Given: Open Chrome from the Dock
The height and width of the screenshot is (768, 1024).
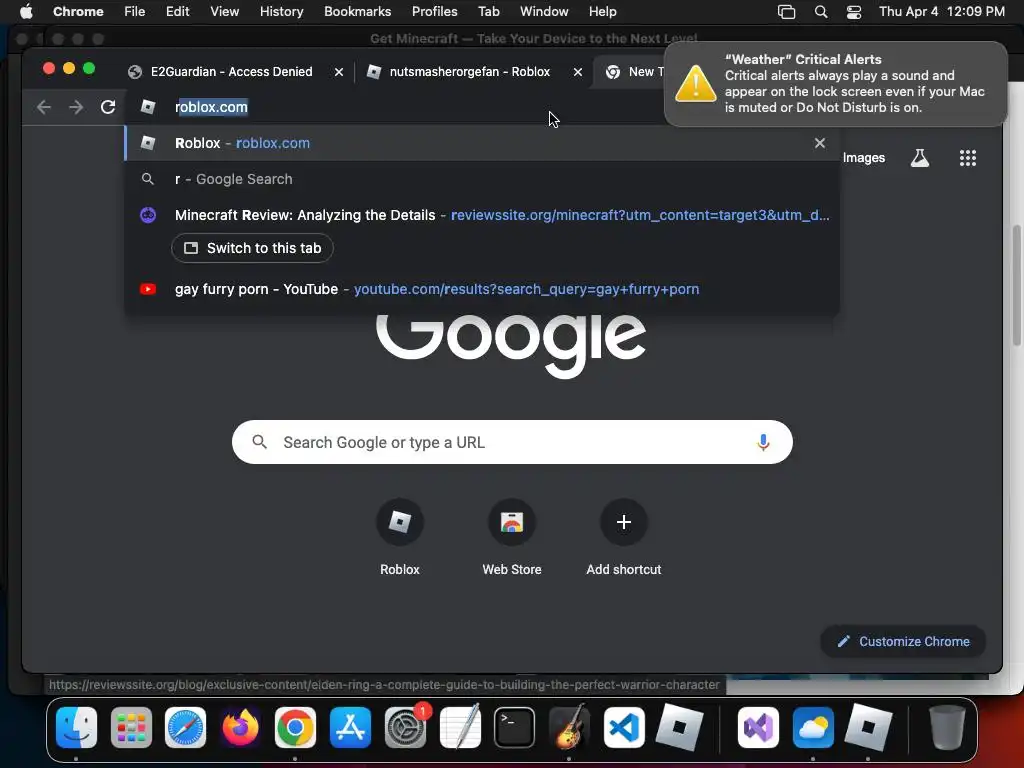Looking at the screenshot, I should click(x=295, y=727).
